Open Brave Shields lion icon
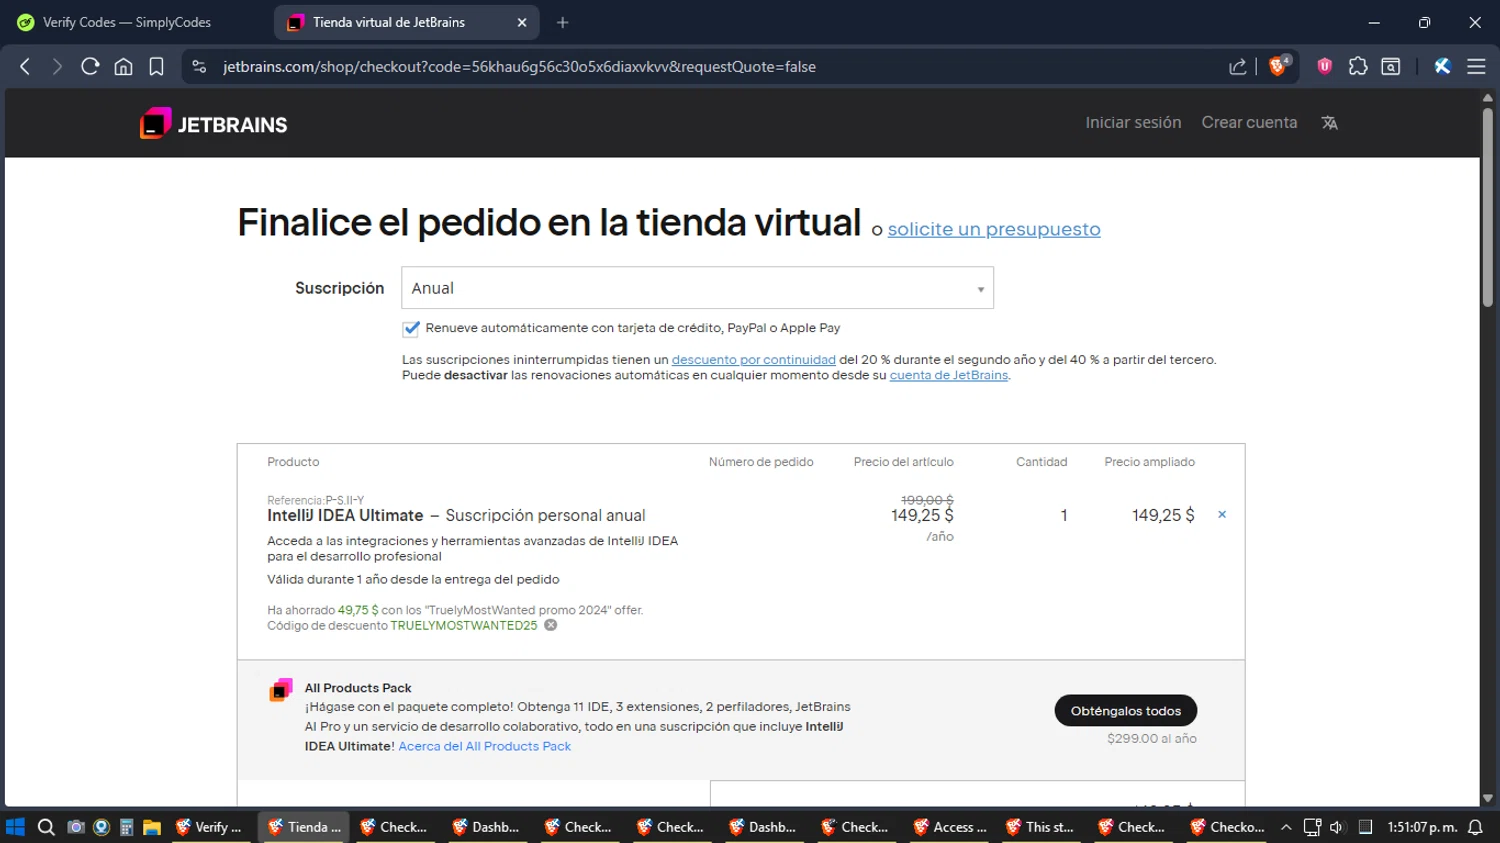The height and width of the screenshot is (843, 1500). (1278, 66)
